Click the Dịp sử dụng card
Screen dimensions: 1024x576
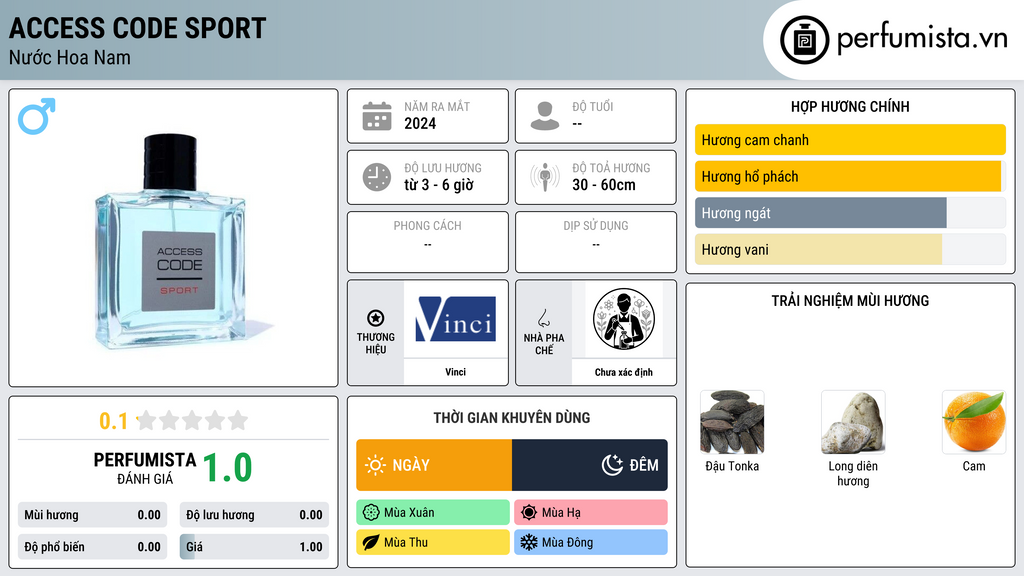[x=596, y=242]
